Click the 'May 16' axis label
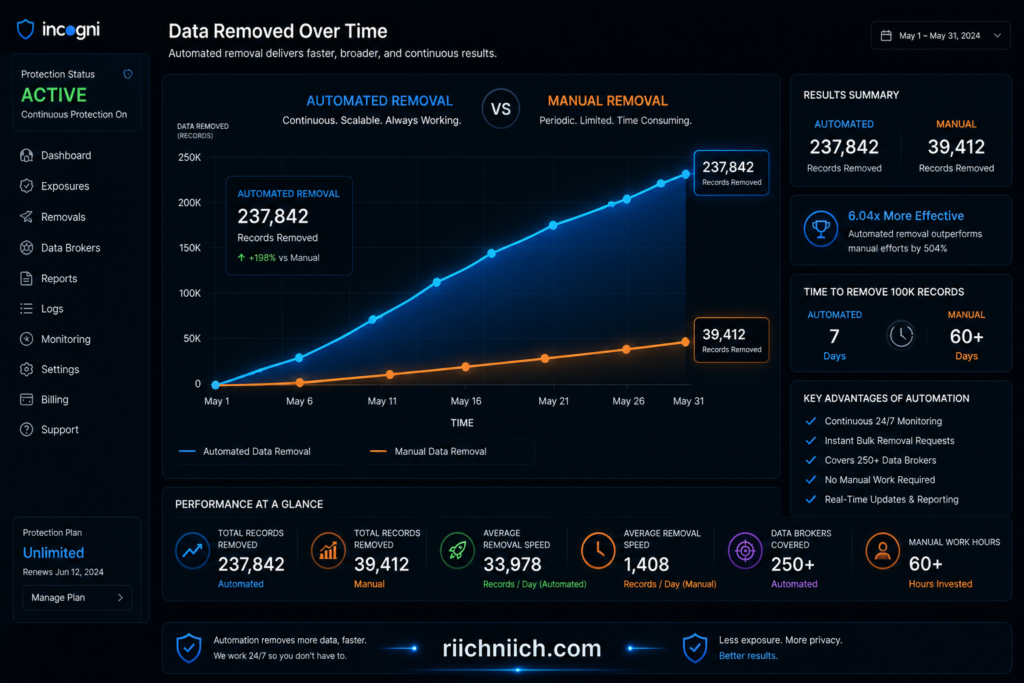The width and height of the screenshot is (1024, 683). [x=466, y=401]
